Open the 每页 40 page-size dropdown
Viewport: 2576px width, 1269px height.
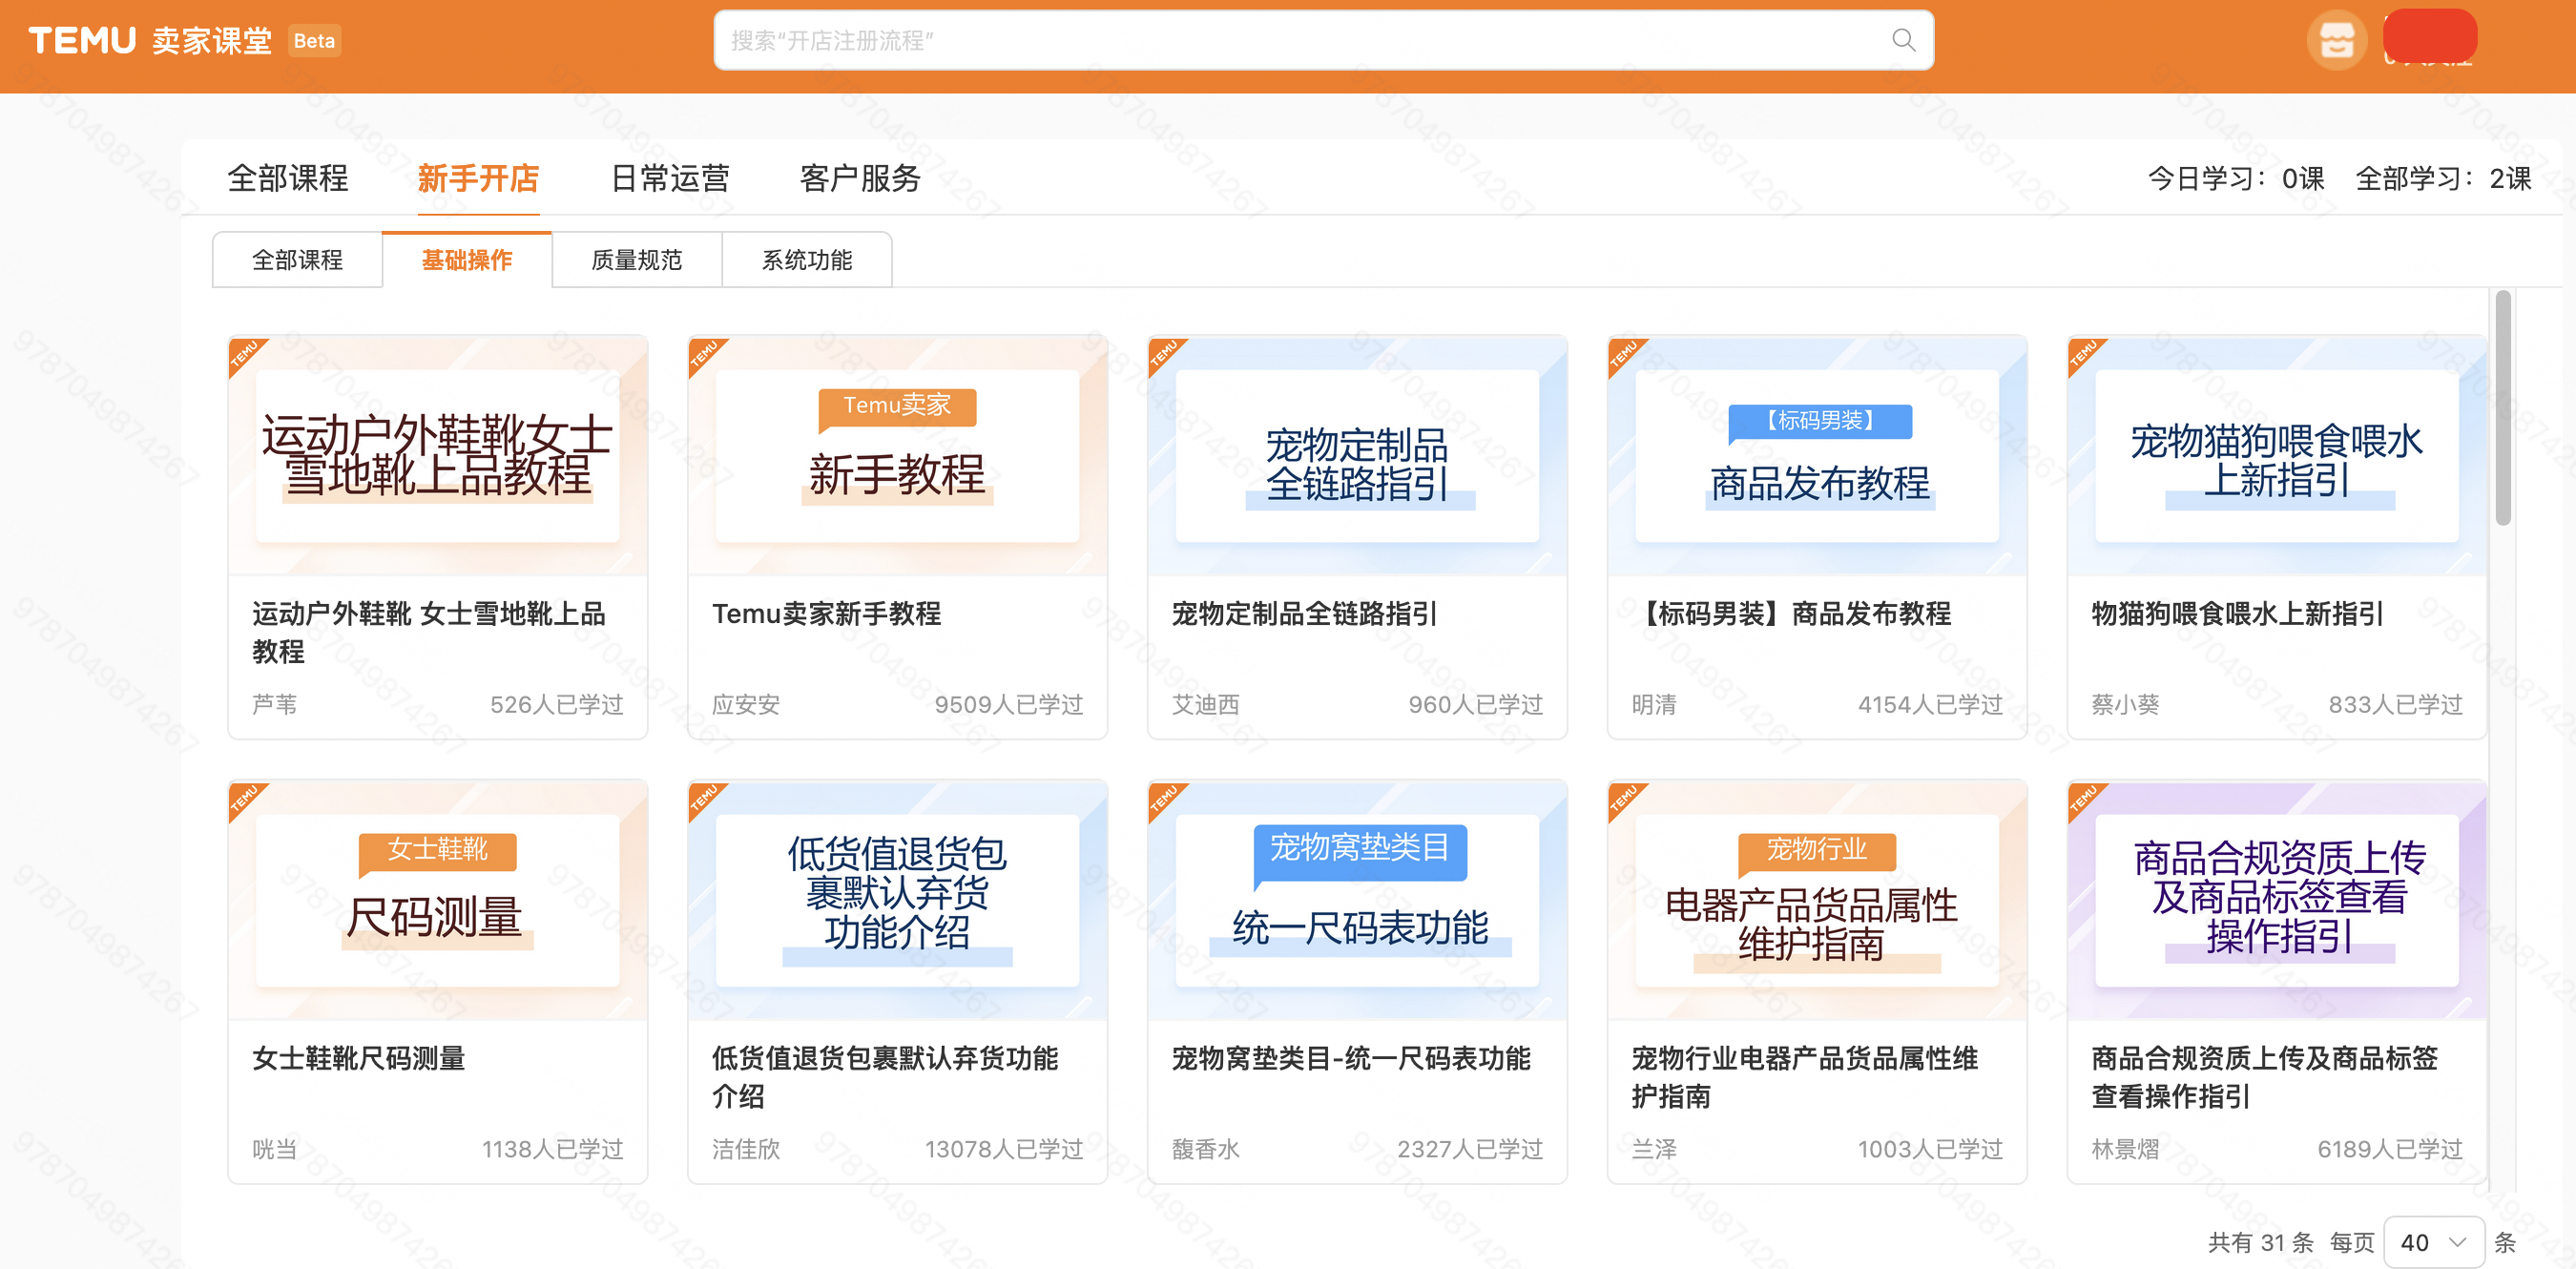2434,1242
